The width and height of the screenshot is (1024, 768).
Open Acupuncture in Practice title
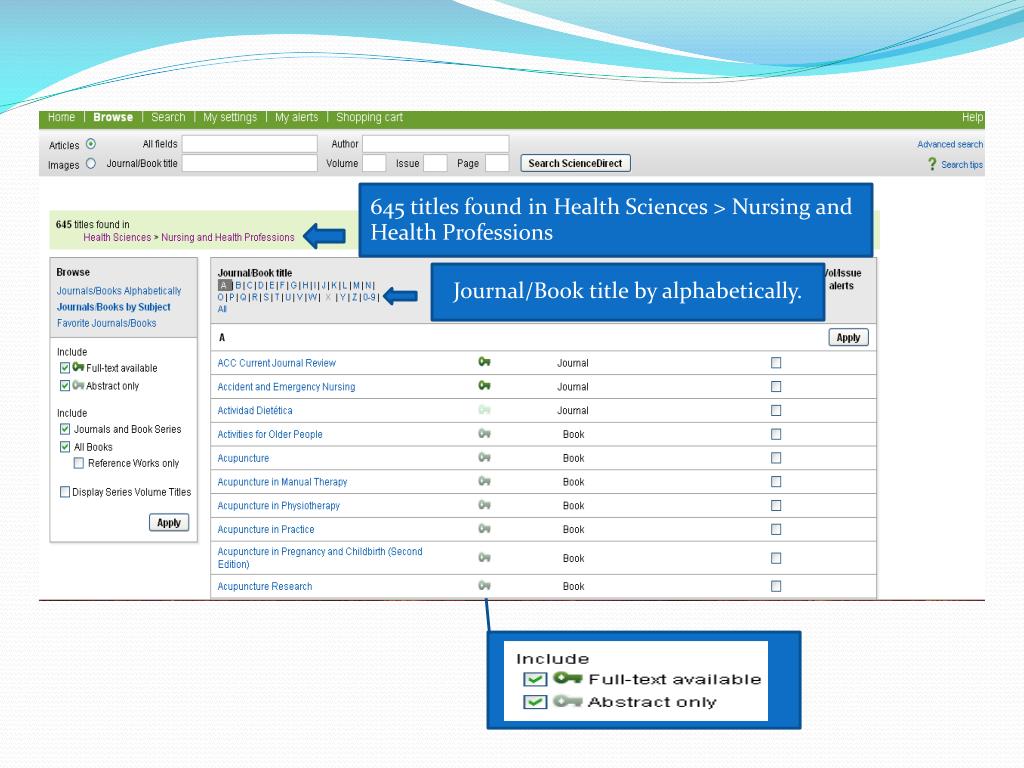pos(266,529)
